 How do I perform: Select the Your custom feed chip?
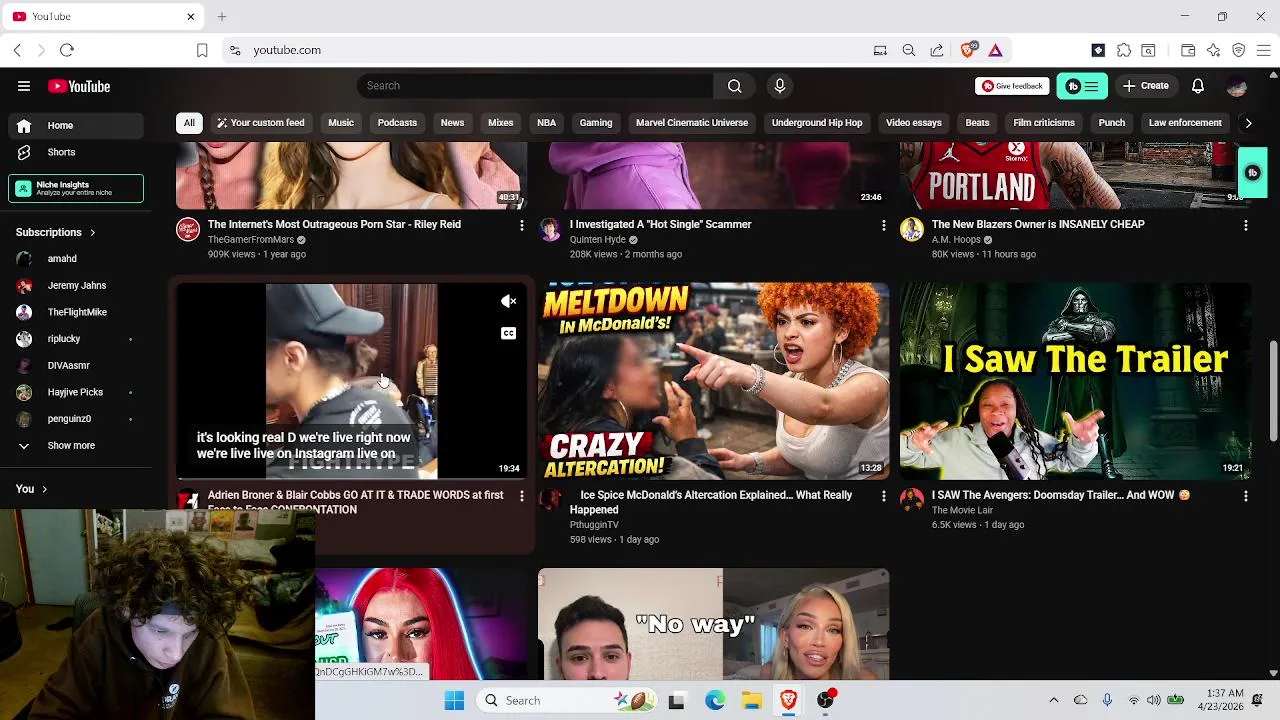point(260,123)
